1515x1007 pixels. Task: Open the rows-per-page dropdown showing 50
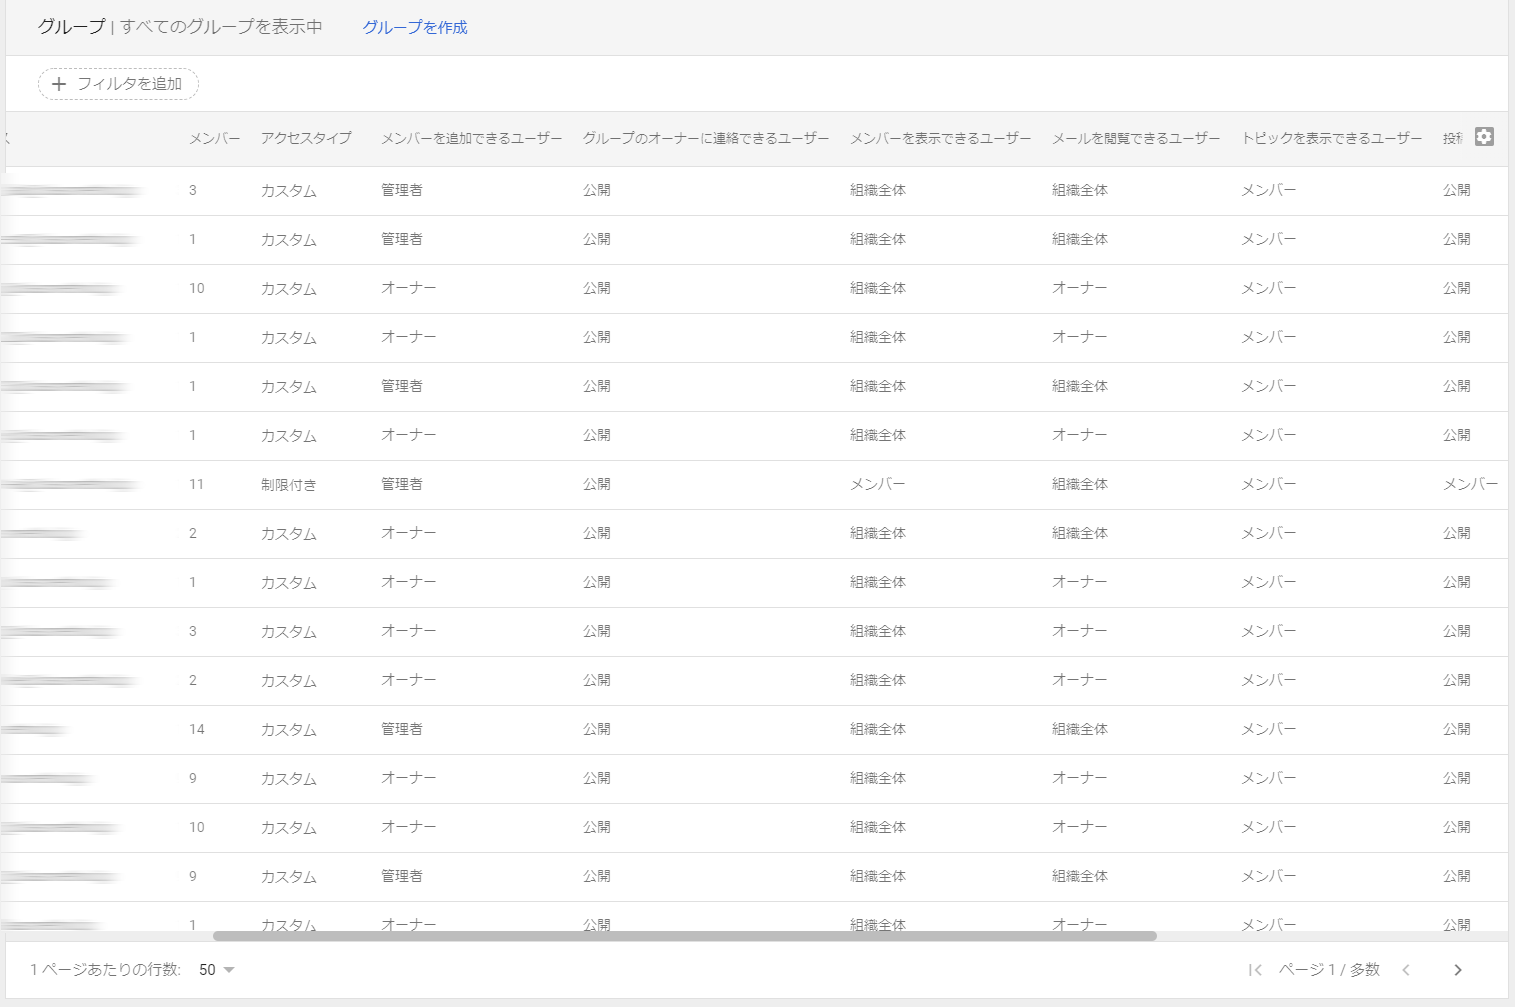[217, 970]
